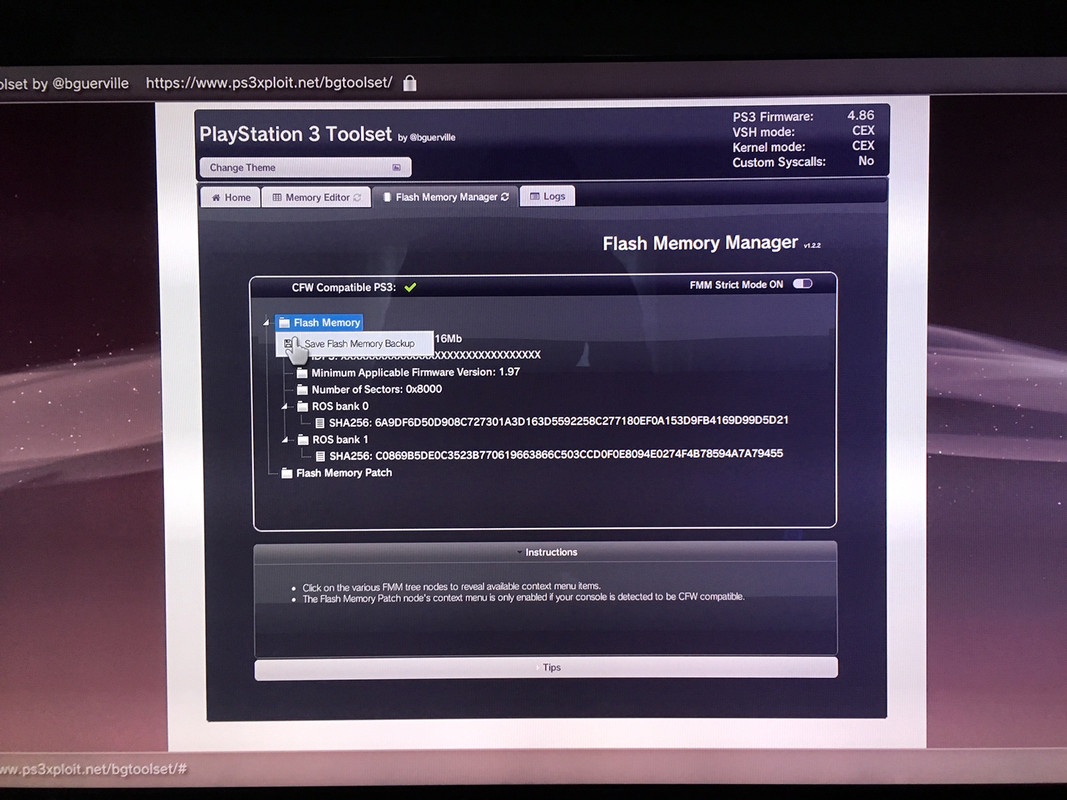Select the Flash Memory Manager tab
This screenshot has width=1067, height=800.
point(446,197)
